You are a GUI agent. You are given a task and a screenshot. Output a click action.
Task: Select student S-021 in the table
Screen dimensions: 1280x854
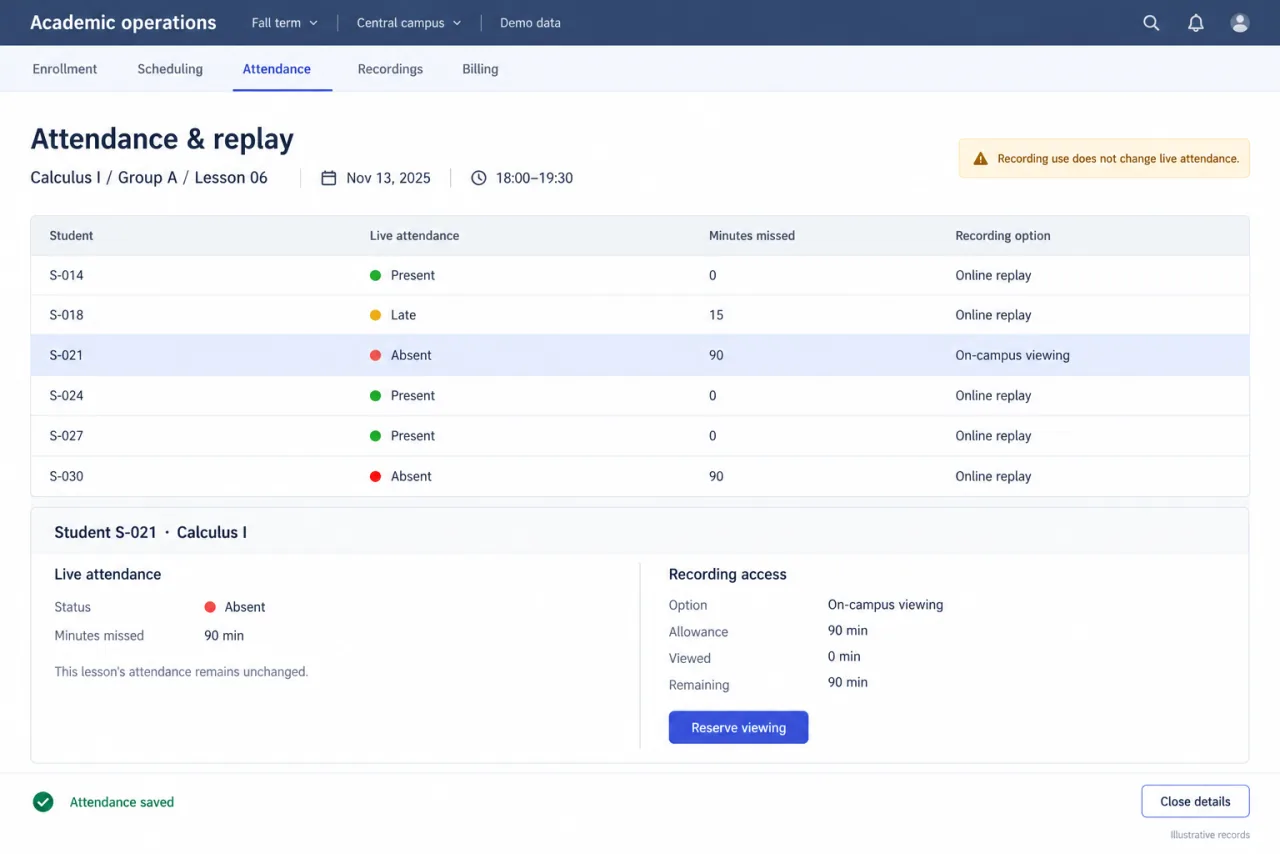click(640, 355)
